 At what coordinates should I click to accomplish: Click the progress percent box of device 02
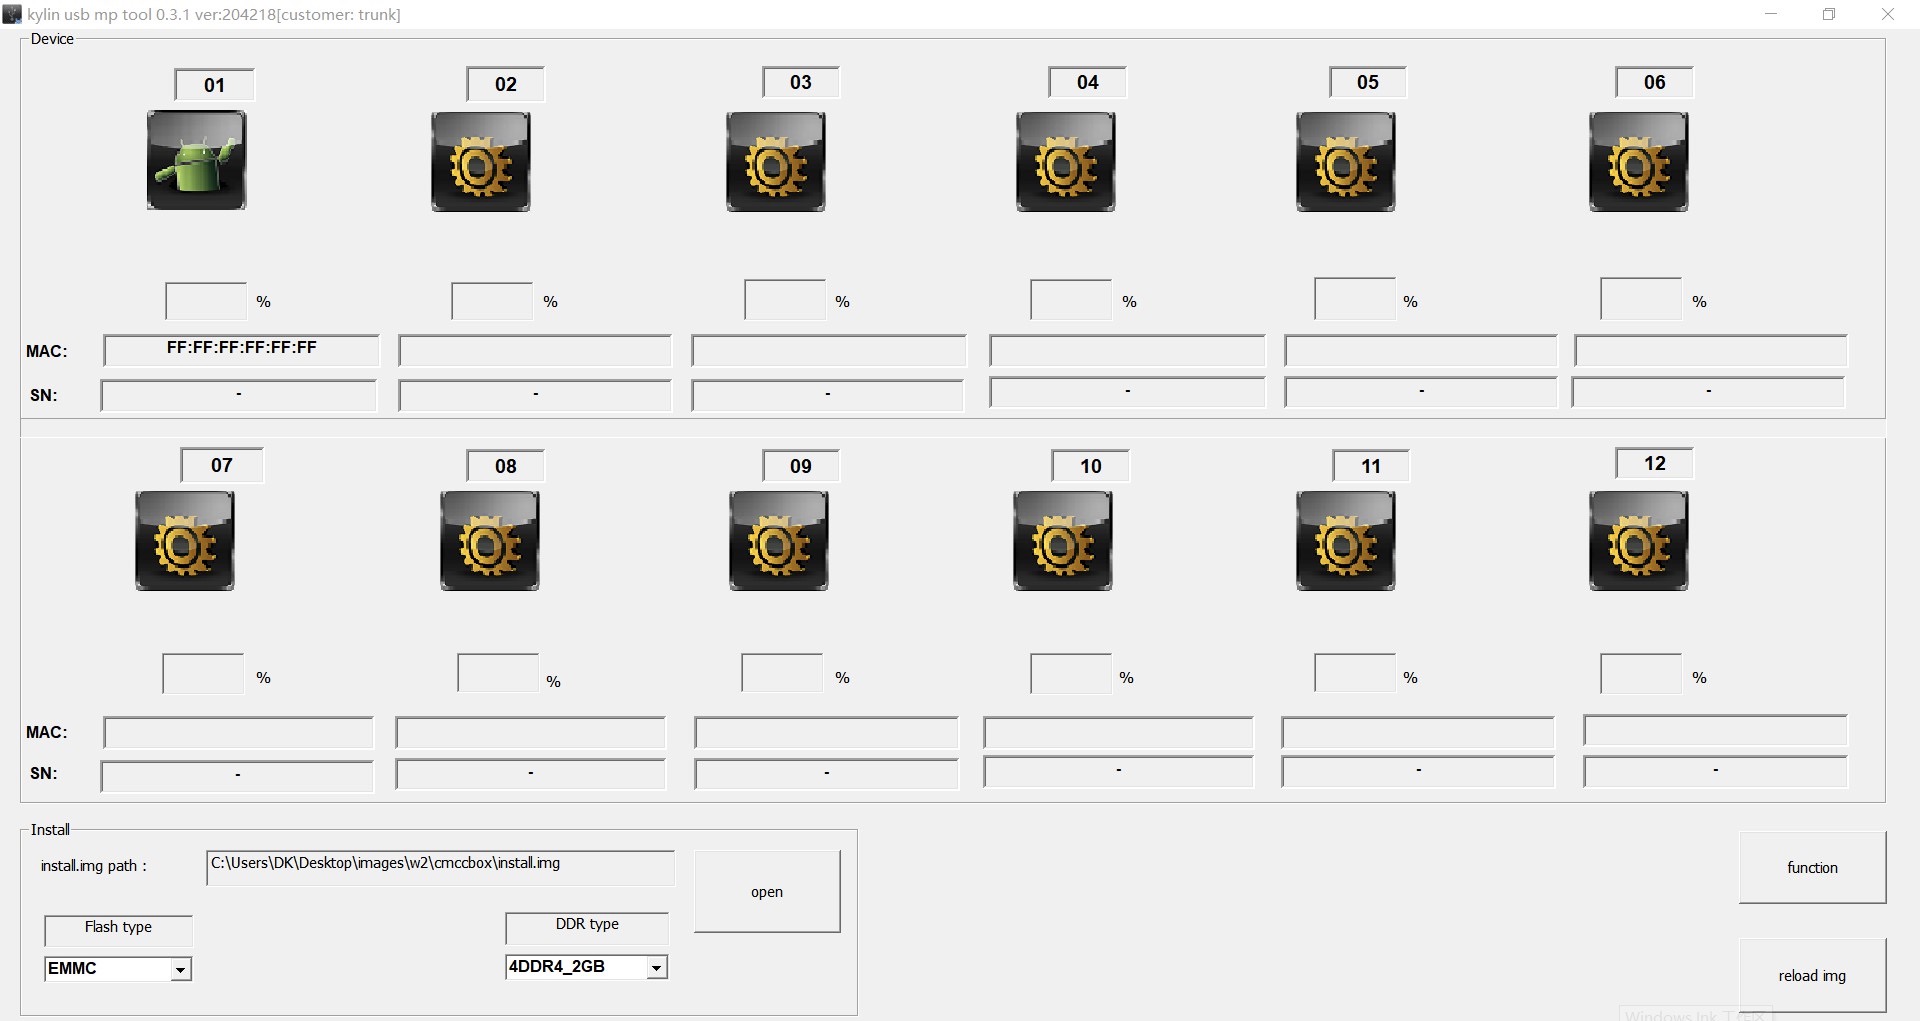[491, 301]
